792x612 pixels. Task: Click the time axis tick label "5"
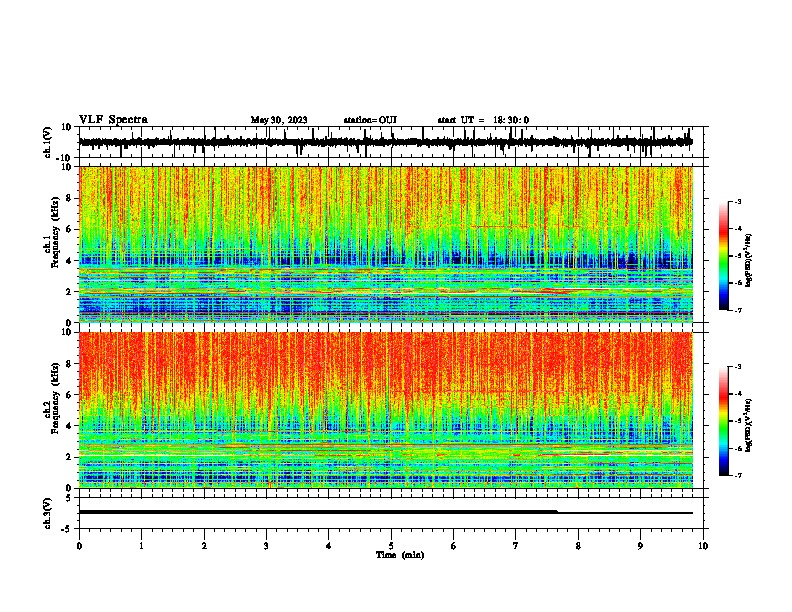(x=391, y=546)
